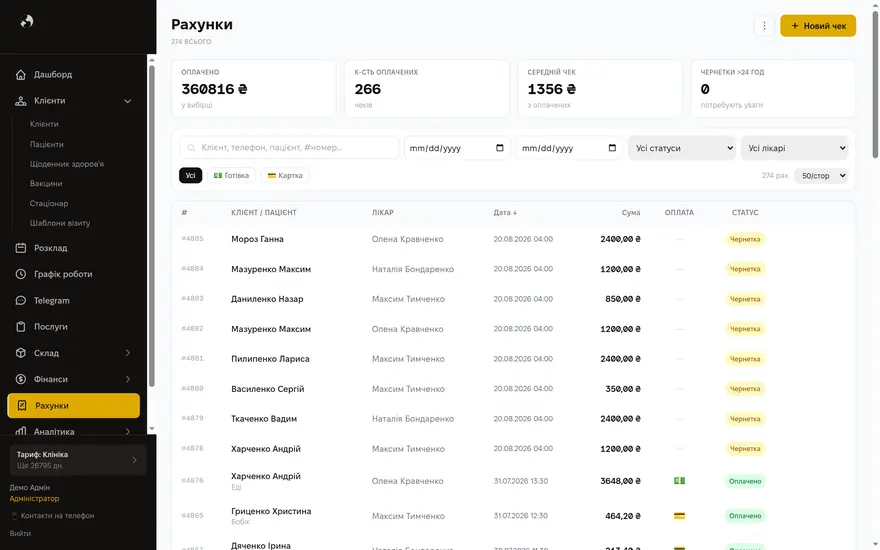Open invoice row for Мороз Ганна
Screen dimensions: 880x550
coord(513,239)
